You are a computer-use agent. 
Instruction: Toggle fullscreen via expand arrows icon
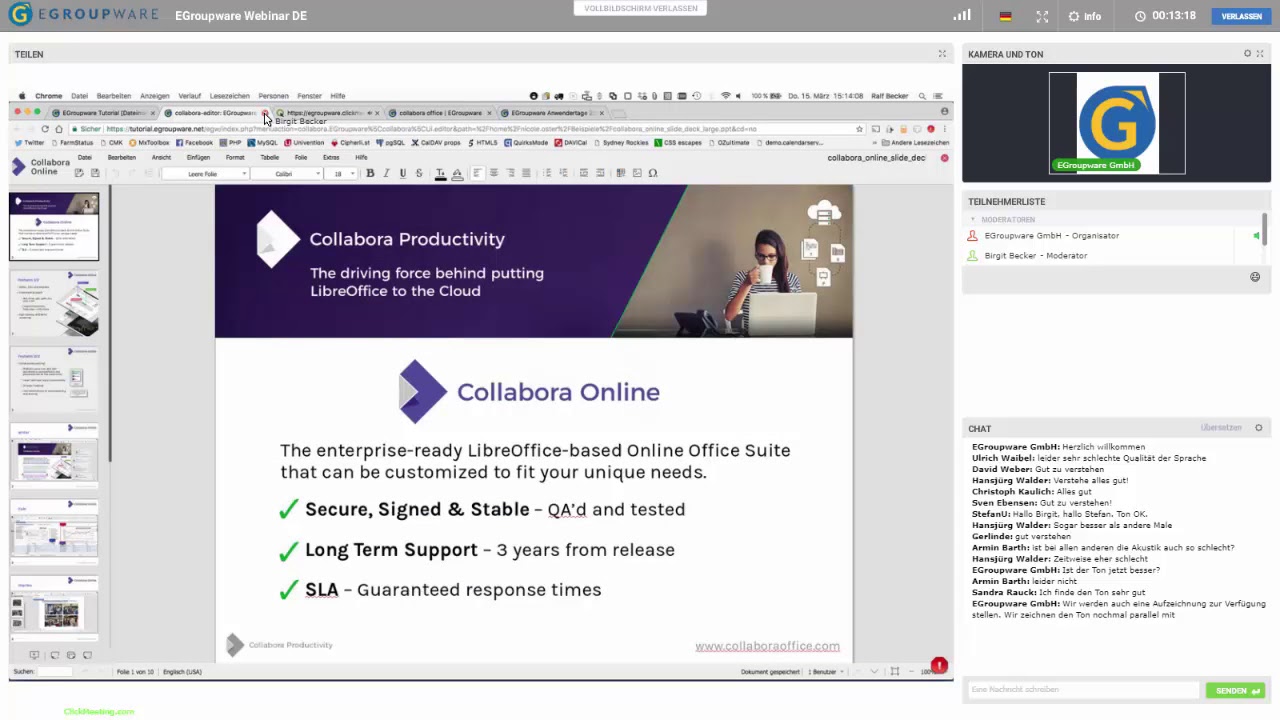(x=1042, y=16)
